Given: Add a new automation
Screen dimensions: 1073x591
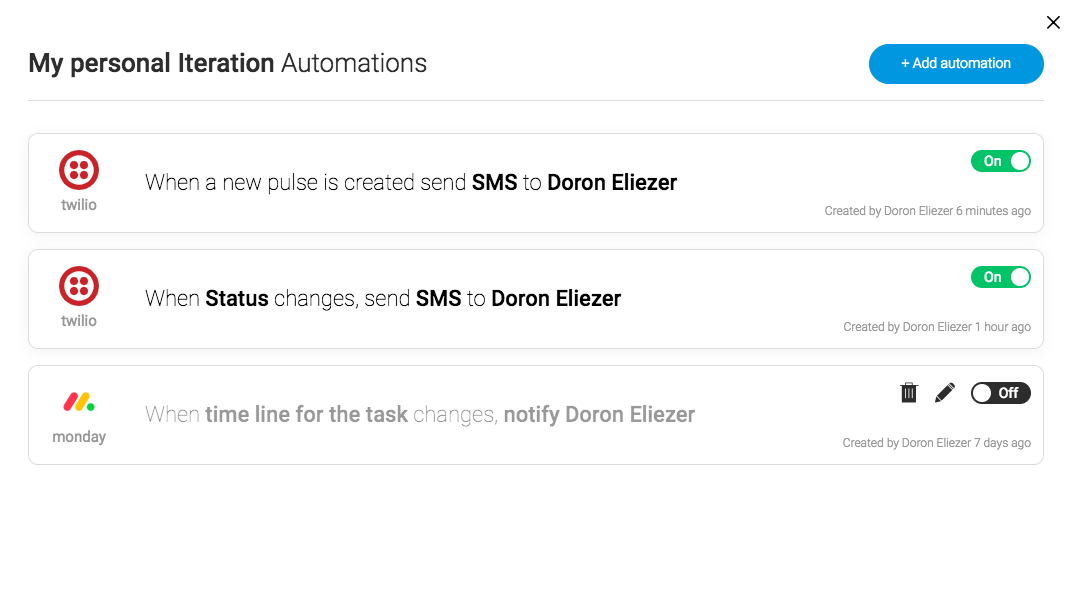Looking at the screenshot, I should (956, 64).
